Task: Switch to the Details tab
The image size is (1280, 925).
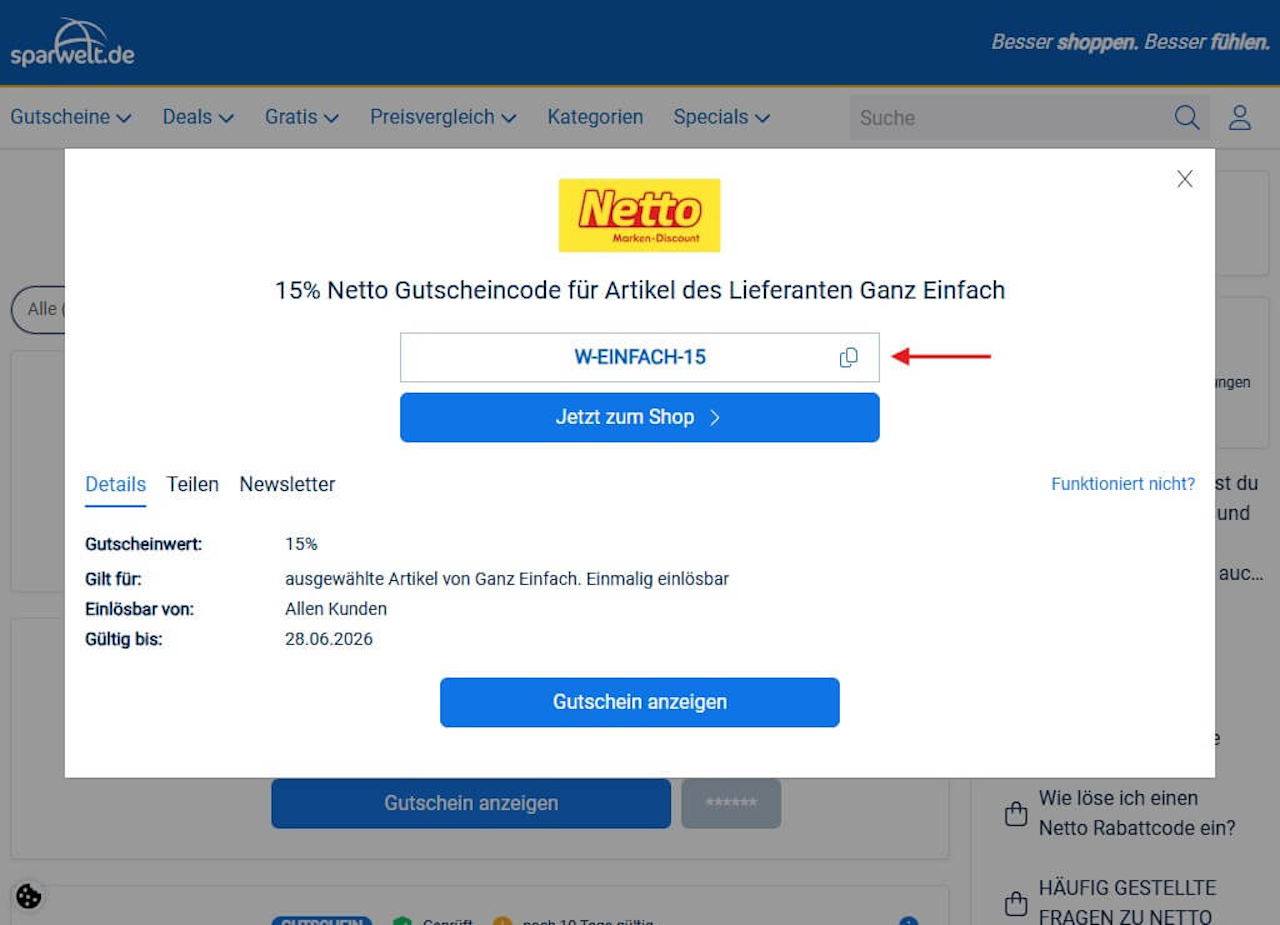Action: [115, 485]
